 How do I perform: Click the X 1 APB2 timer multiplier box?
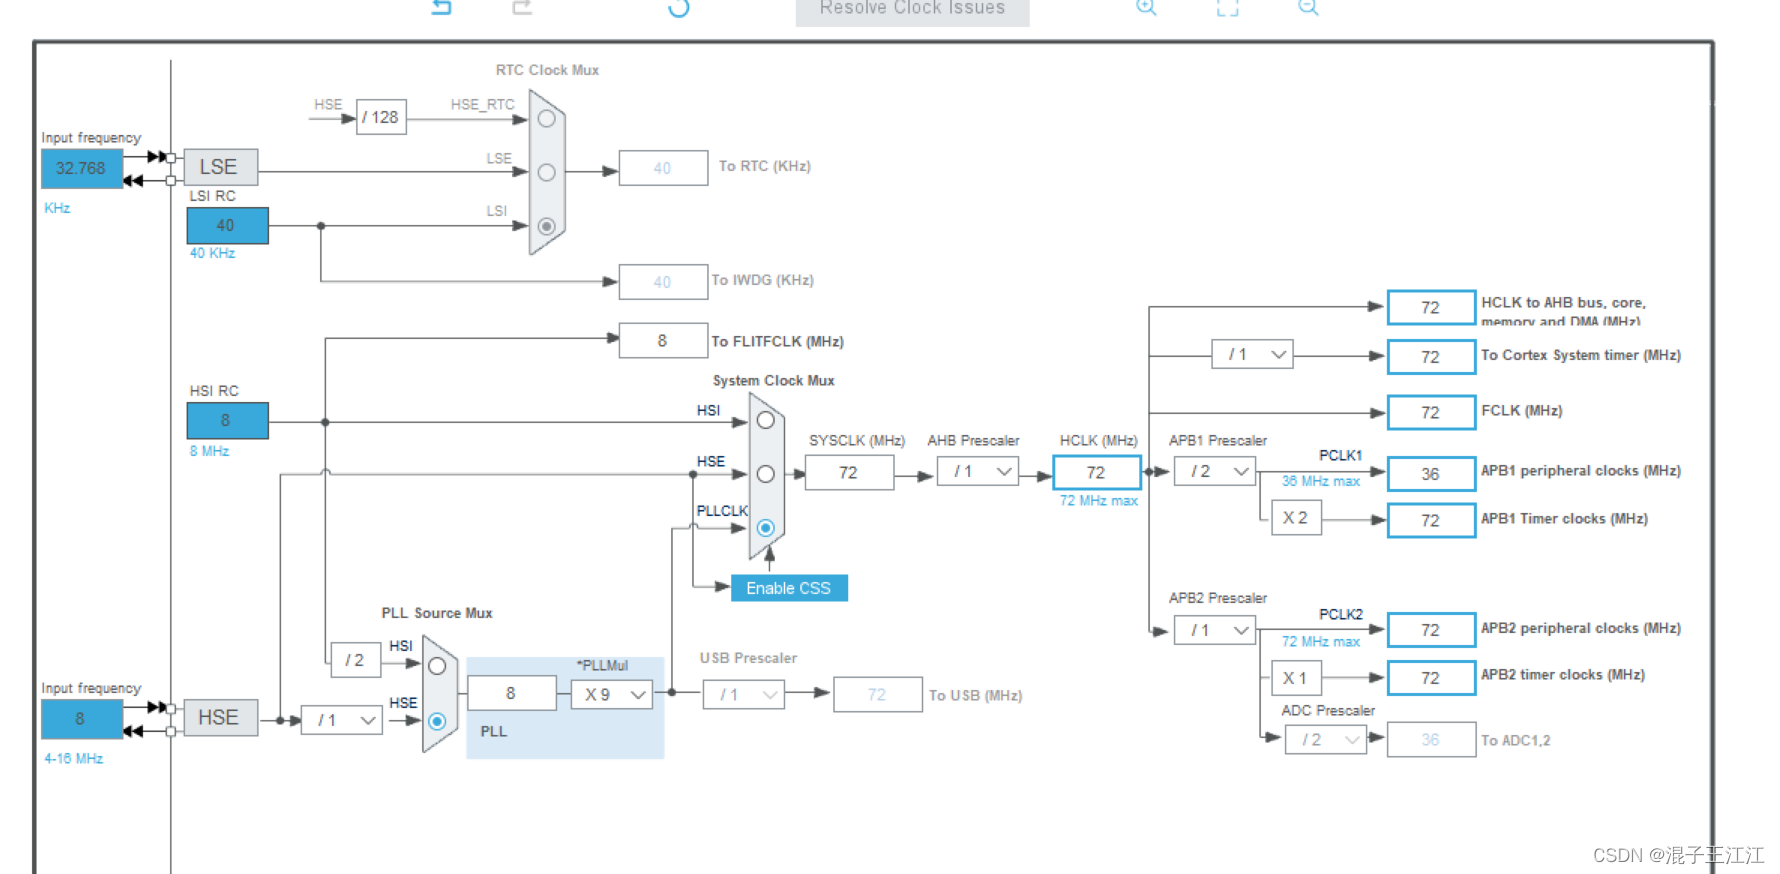tap(1296, 678)
